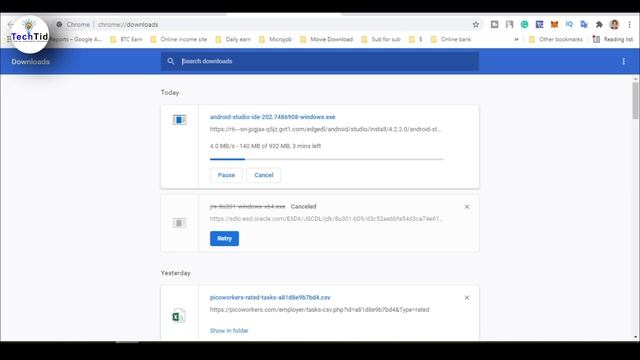Click the Yesterday section heading

point(176,273)
